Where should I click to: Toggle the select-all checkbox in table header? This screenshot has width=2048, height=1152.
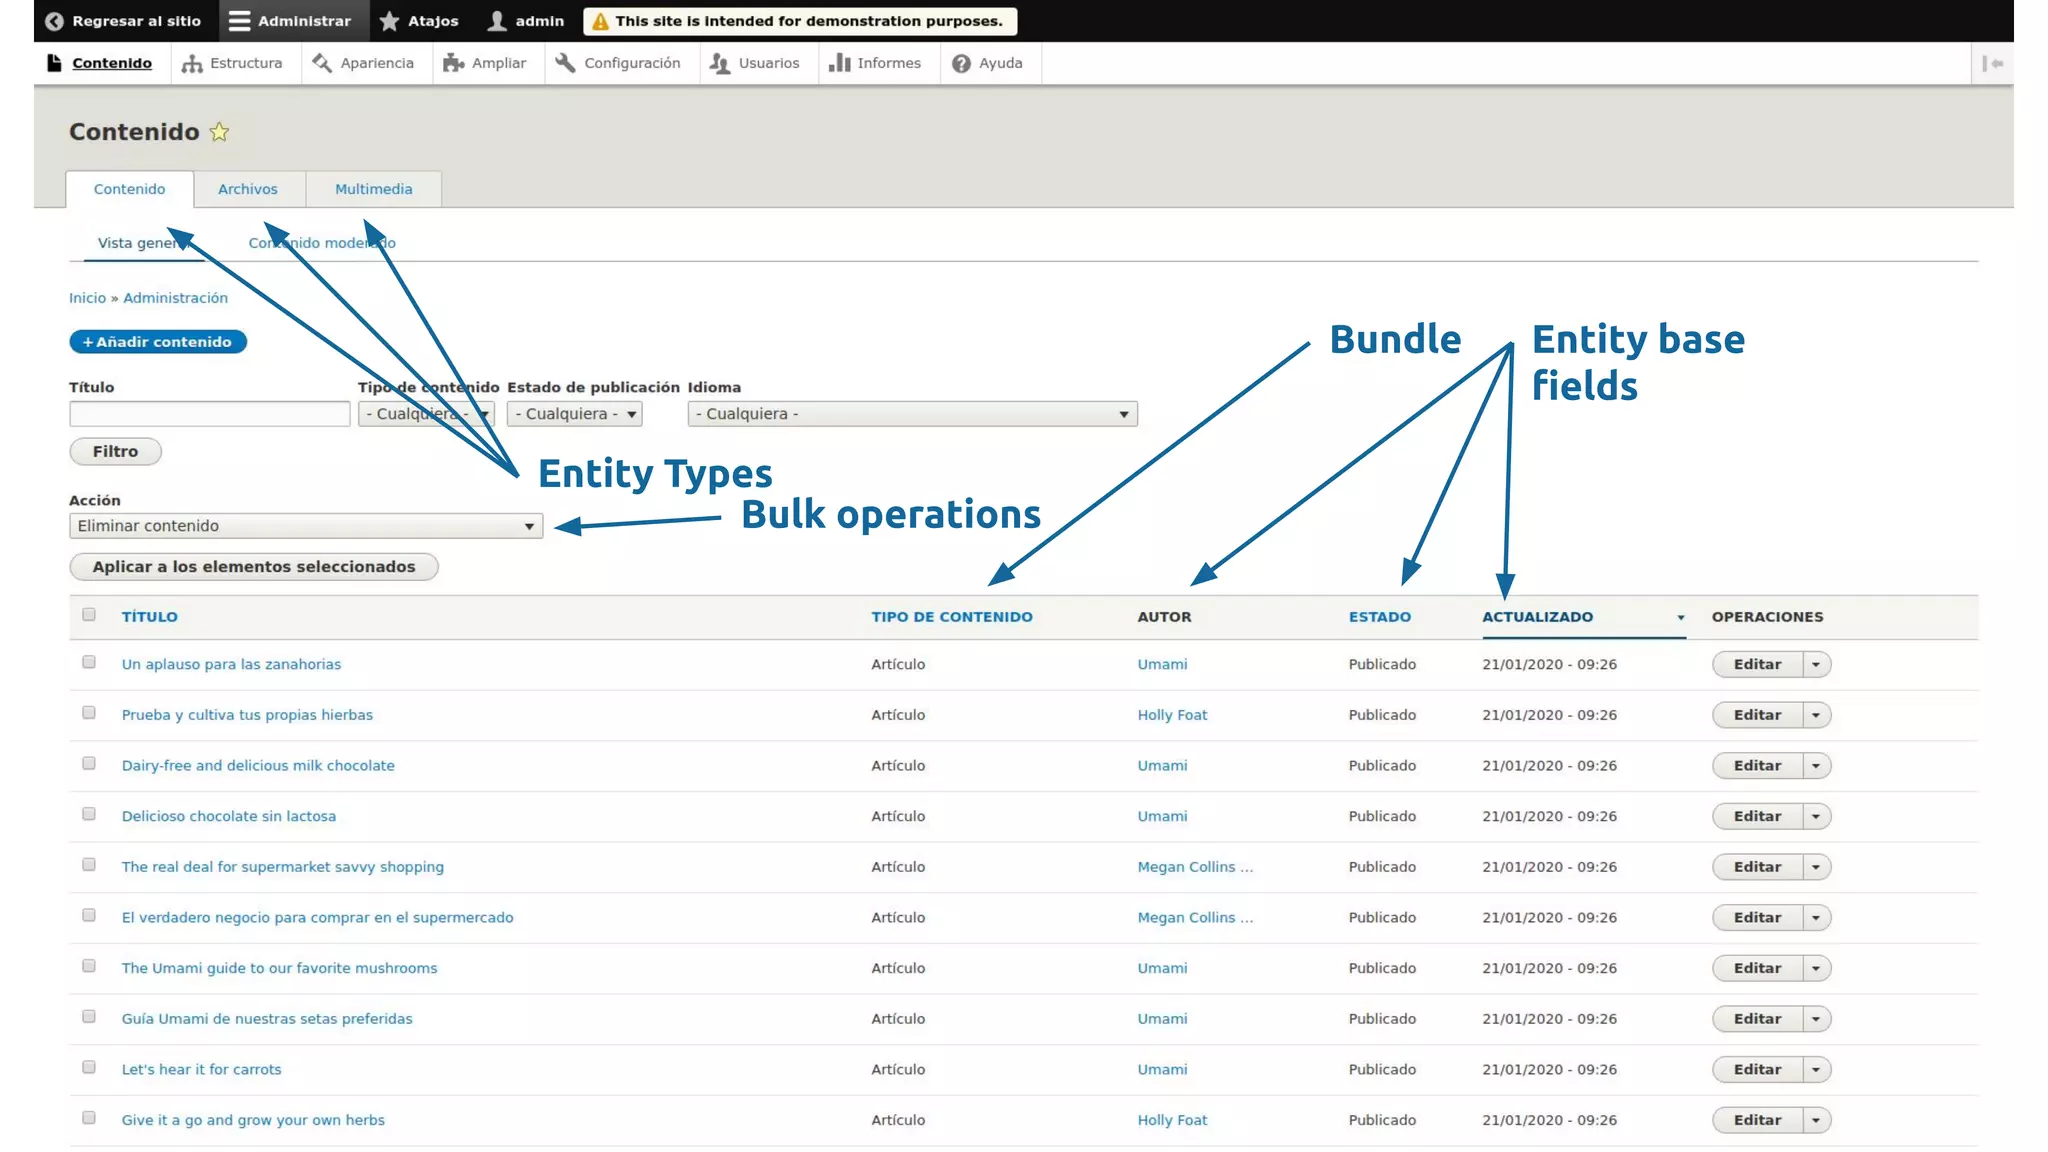tap(89, 615)
